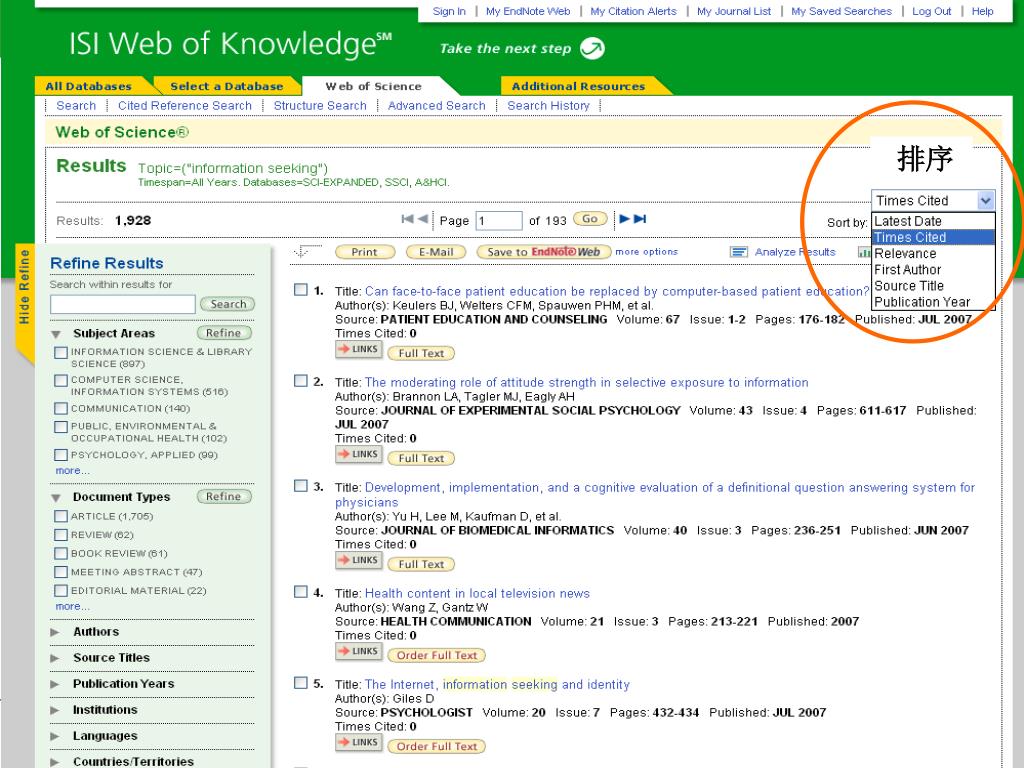Expand the Source Titles refine section
The width and height of the screenshot is (1024, 768).
coord(56,658)
